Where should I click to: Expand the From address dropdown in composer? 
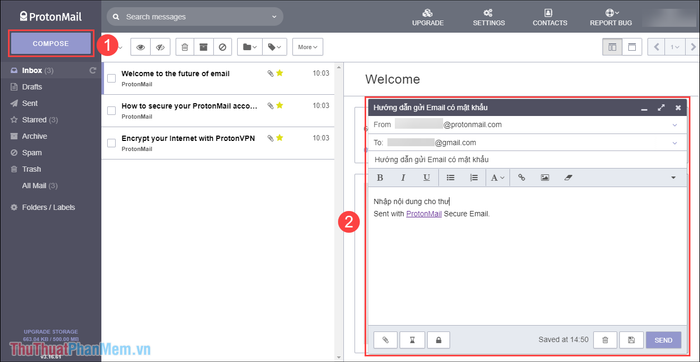point(675,125)
